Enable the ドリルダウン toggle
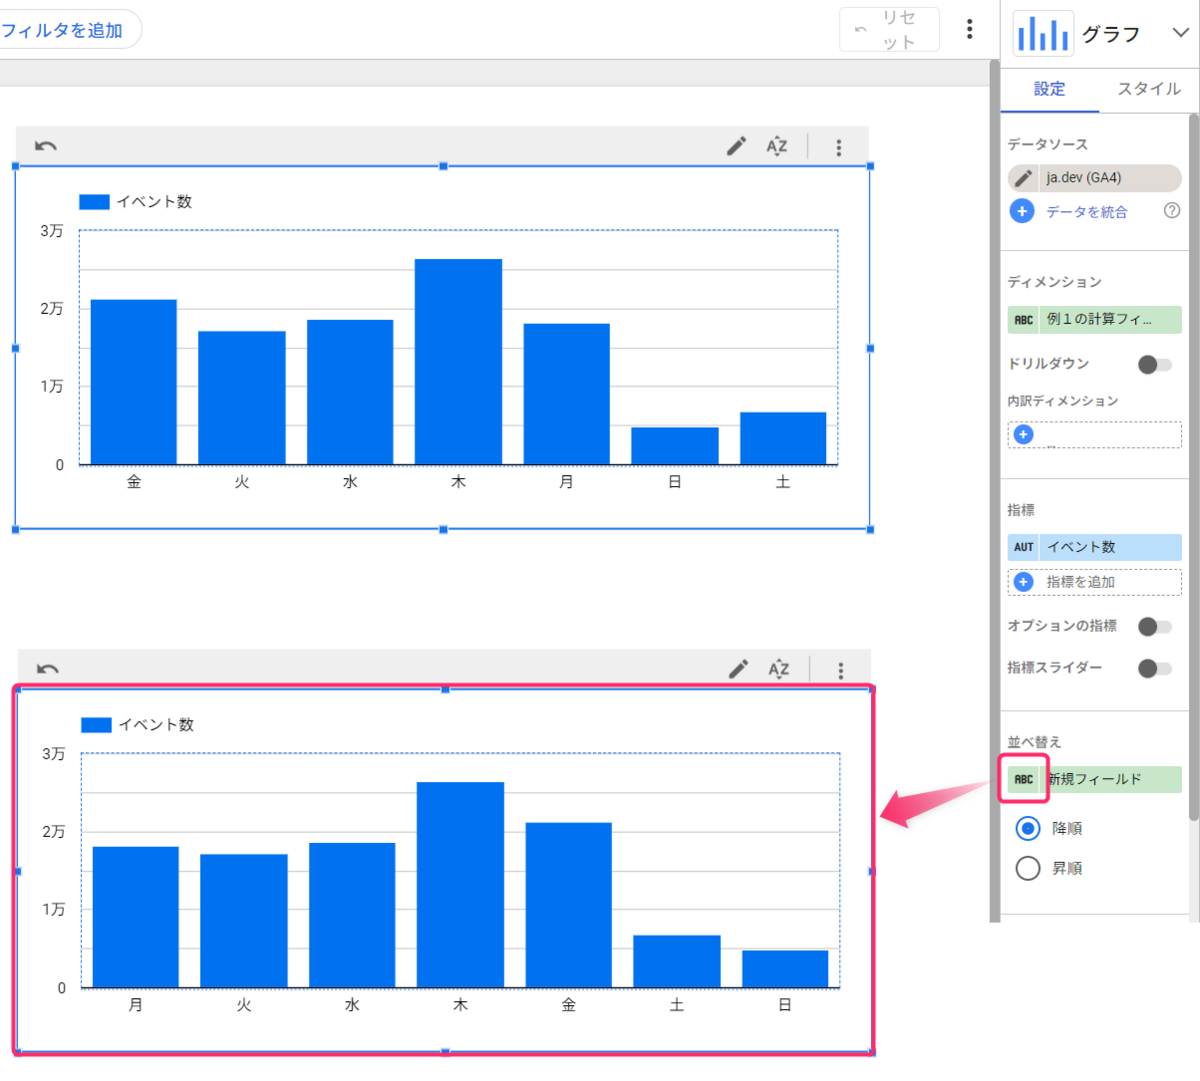 click(1155, 364)
